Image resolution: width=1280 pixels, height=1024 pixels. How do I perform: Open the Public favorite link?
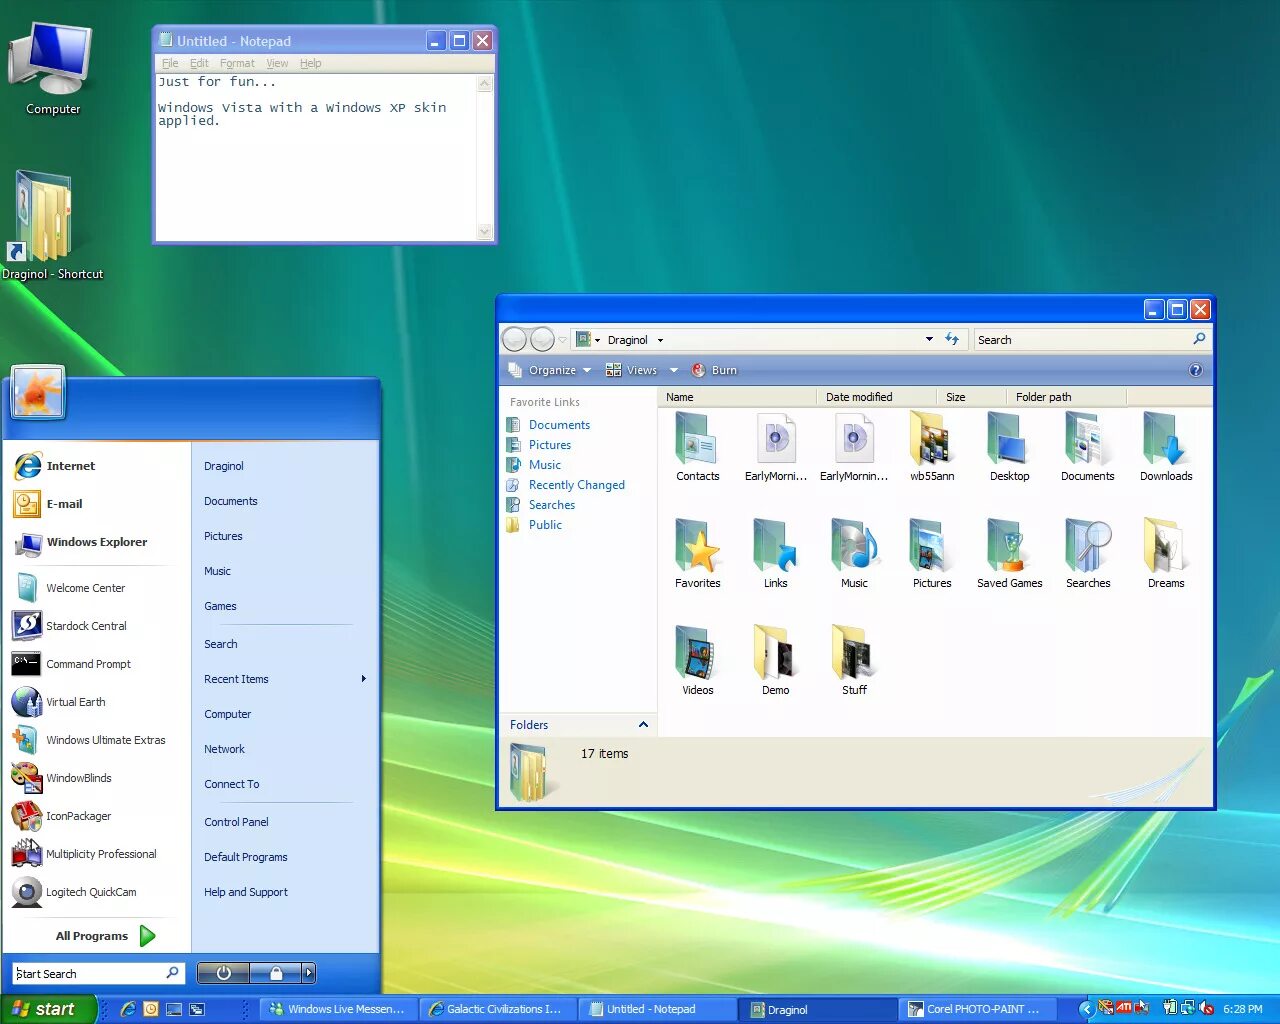545,525
